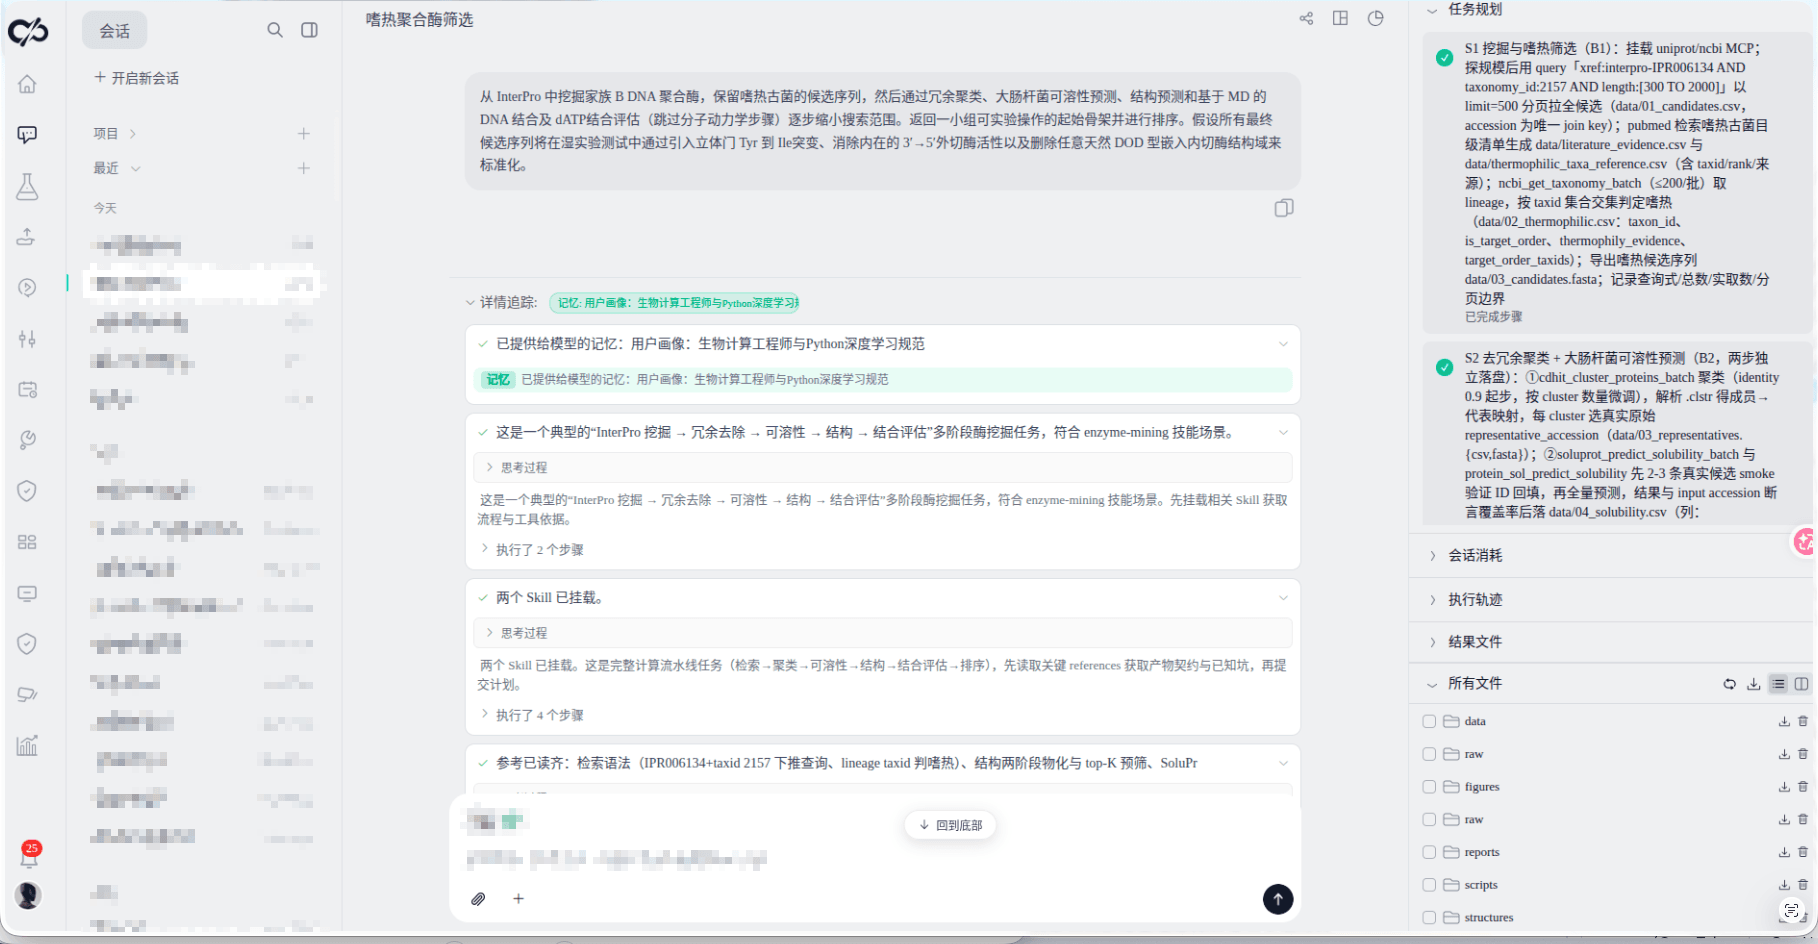
Task: Check the reports folder checkbox
Action: coord(1429,852)
